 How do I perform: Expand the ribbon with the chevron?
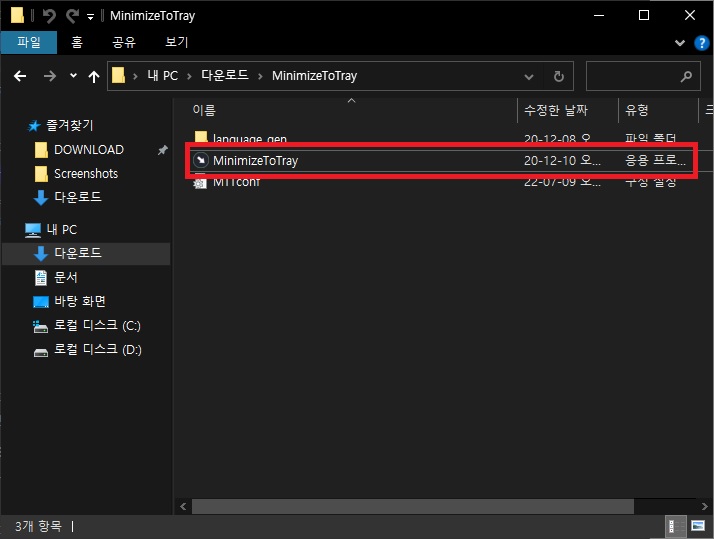(x=679, y=43)
